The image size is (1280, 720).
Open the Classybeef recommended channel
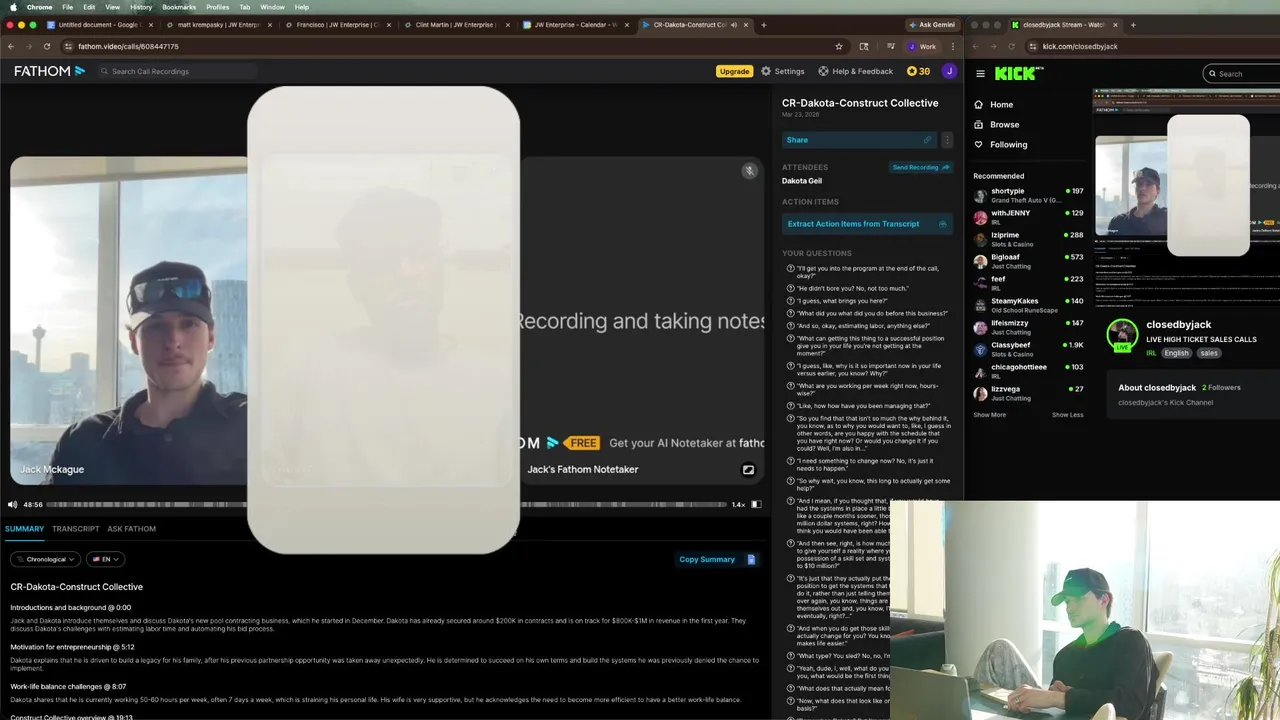(1028, 349)
